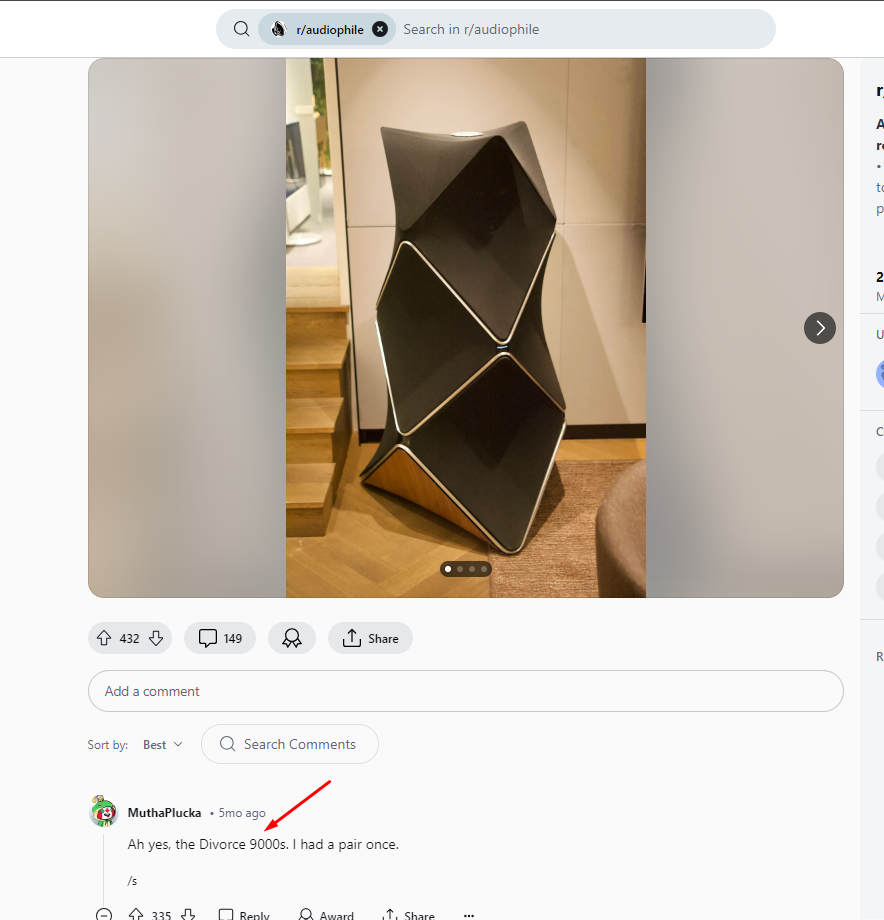Collapse MuthaPlucka's comment thread
Screen dimensions: 884x920
(104, 914)
